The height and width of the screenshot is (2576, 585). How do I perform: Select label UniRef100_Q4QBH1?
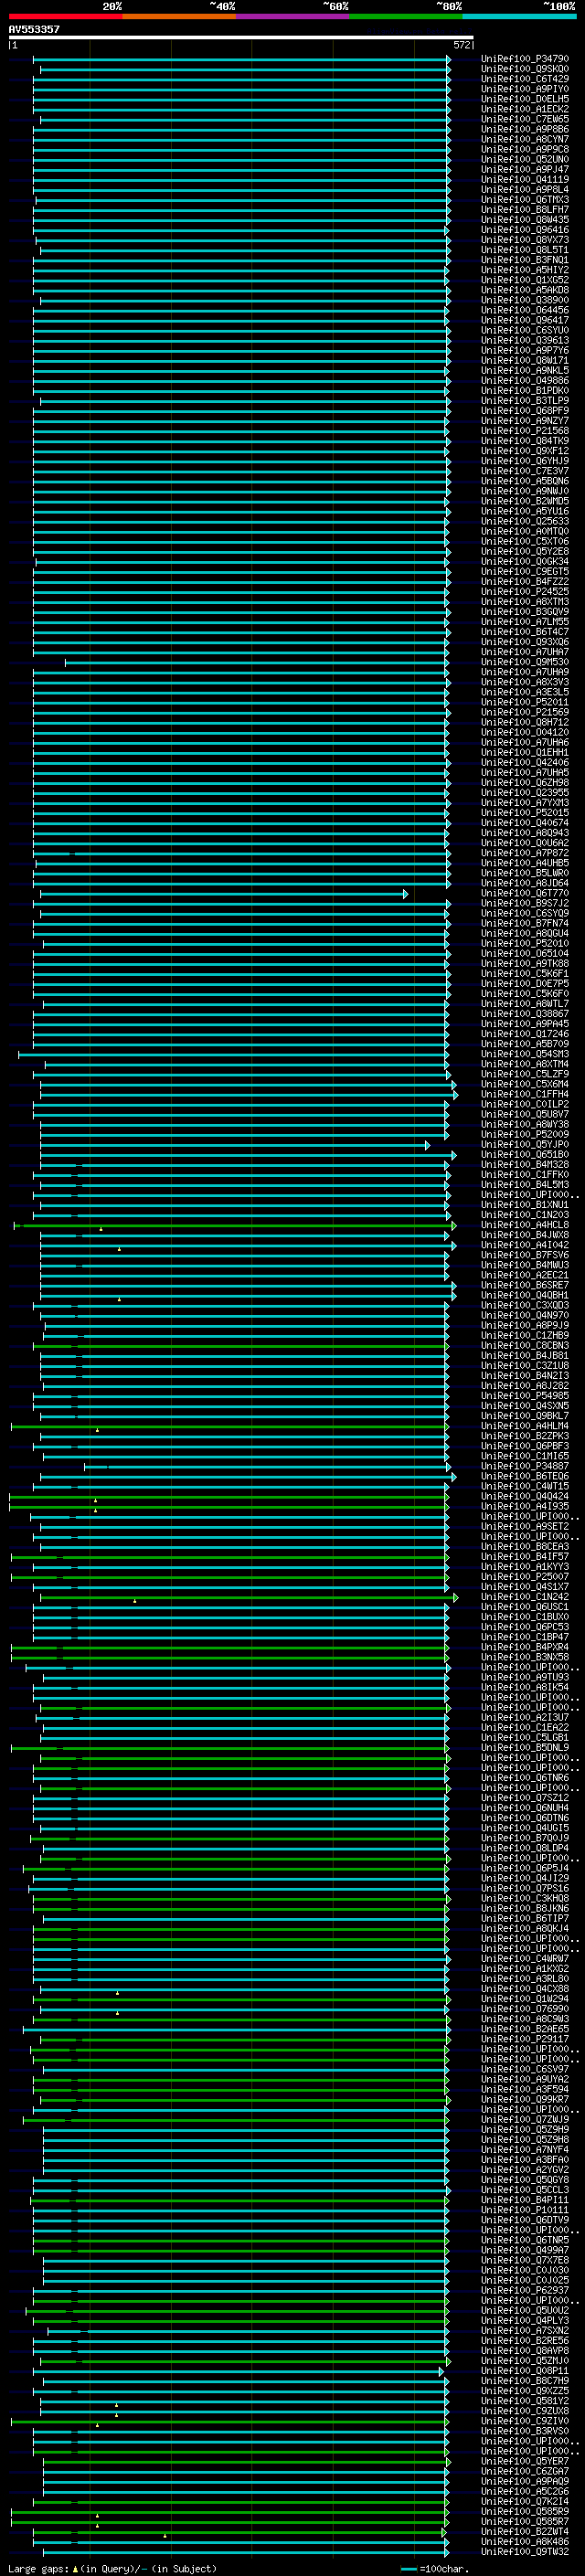525,1295
